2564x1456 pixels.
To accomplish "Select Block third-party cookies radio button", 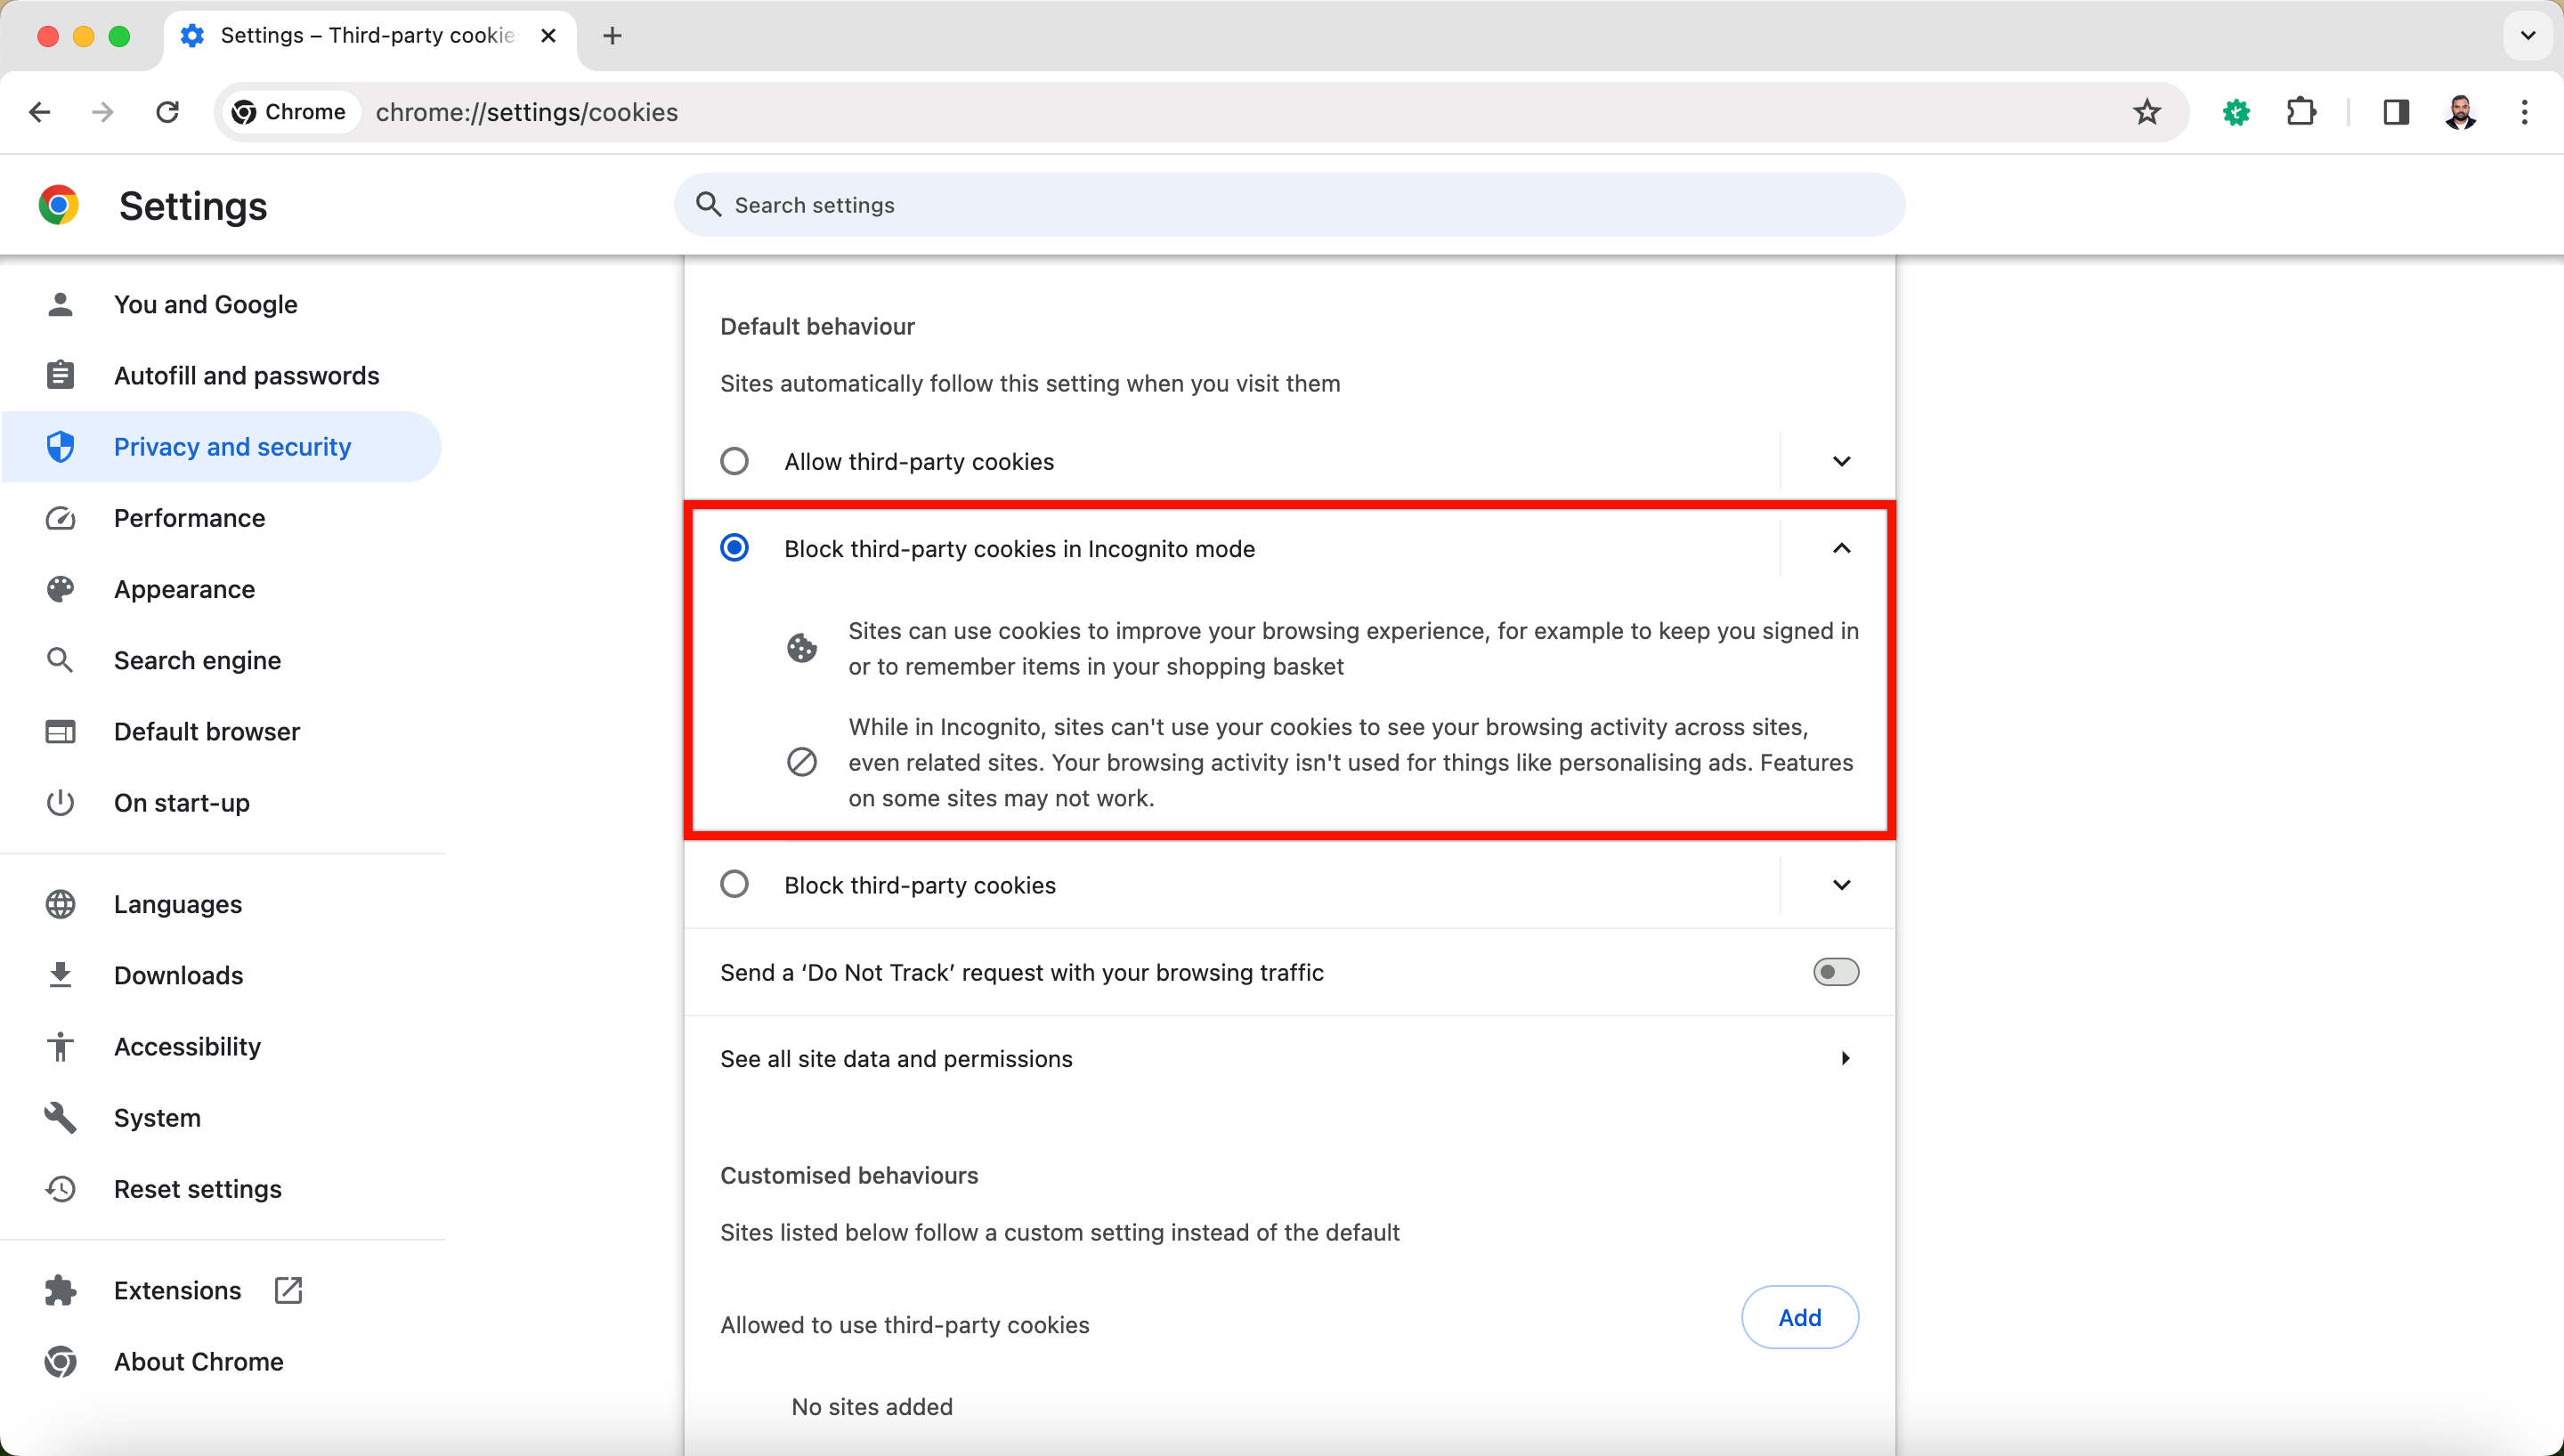I will point(734,885).
